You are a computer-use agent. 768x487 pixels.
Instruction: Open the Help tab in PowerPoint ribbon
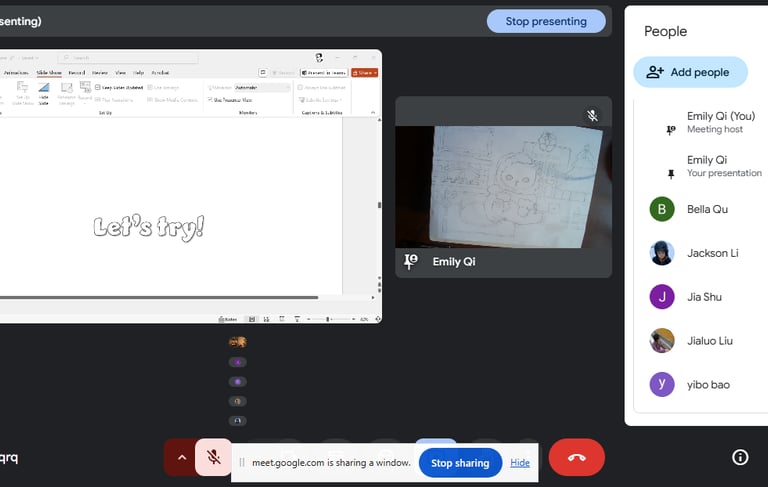pyautogui.click(x=139, y=73)
